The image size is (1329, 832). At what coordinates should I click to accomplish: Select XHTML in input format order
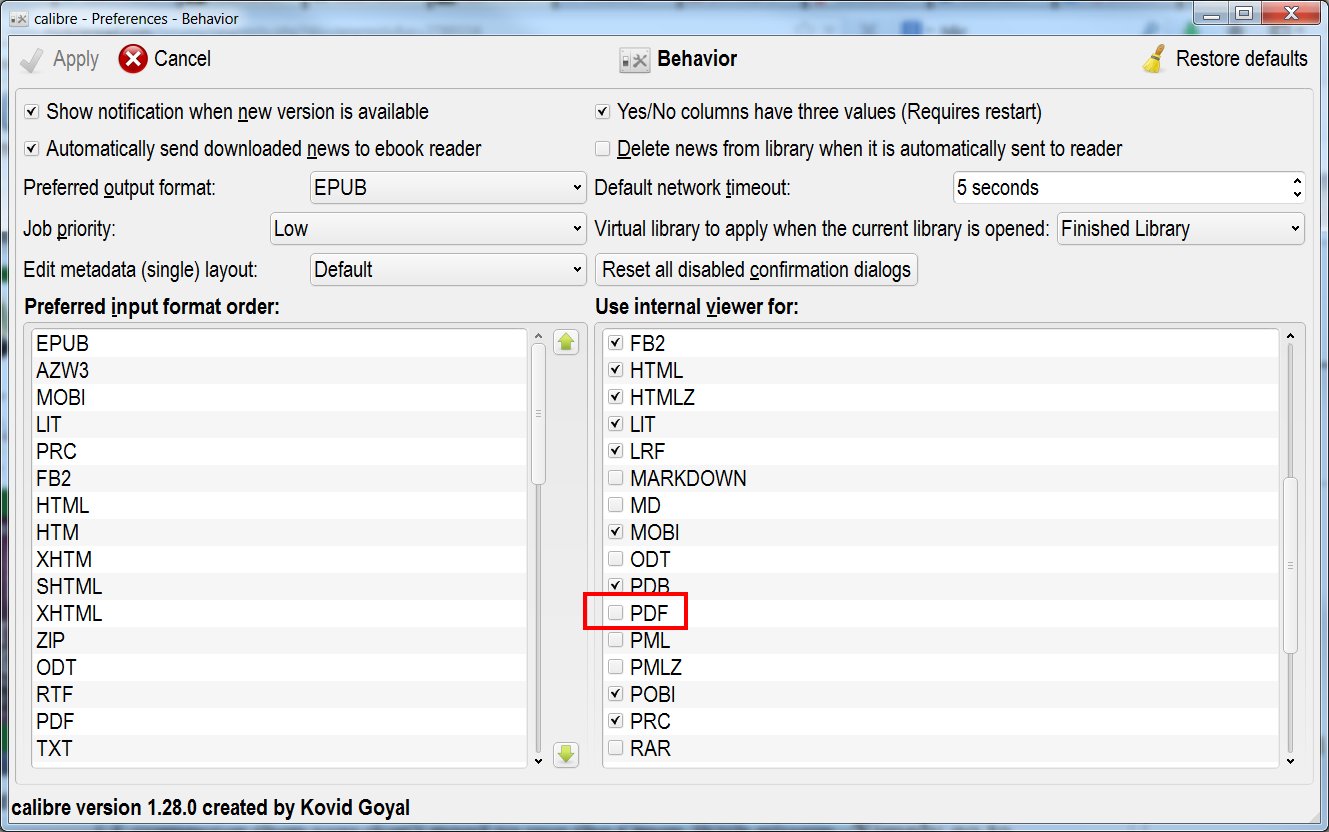pos(279,613)
